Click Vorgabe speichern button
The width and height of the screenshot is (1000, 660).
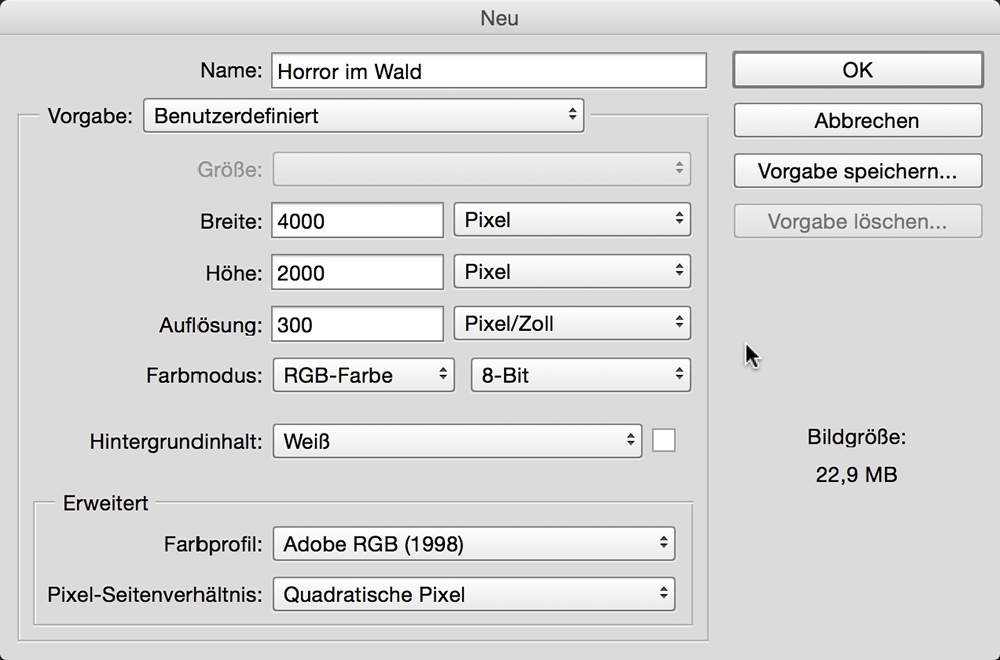857,171
